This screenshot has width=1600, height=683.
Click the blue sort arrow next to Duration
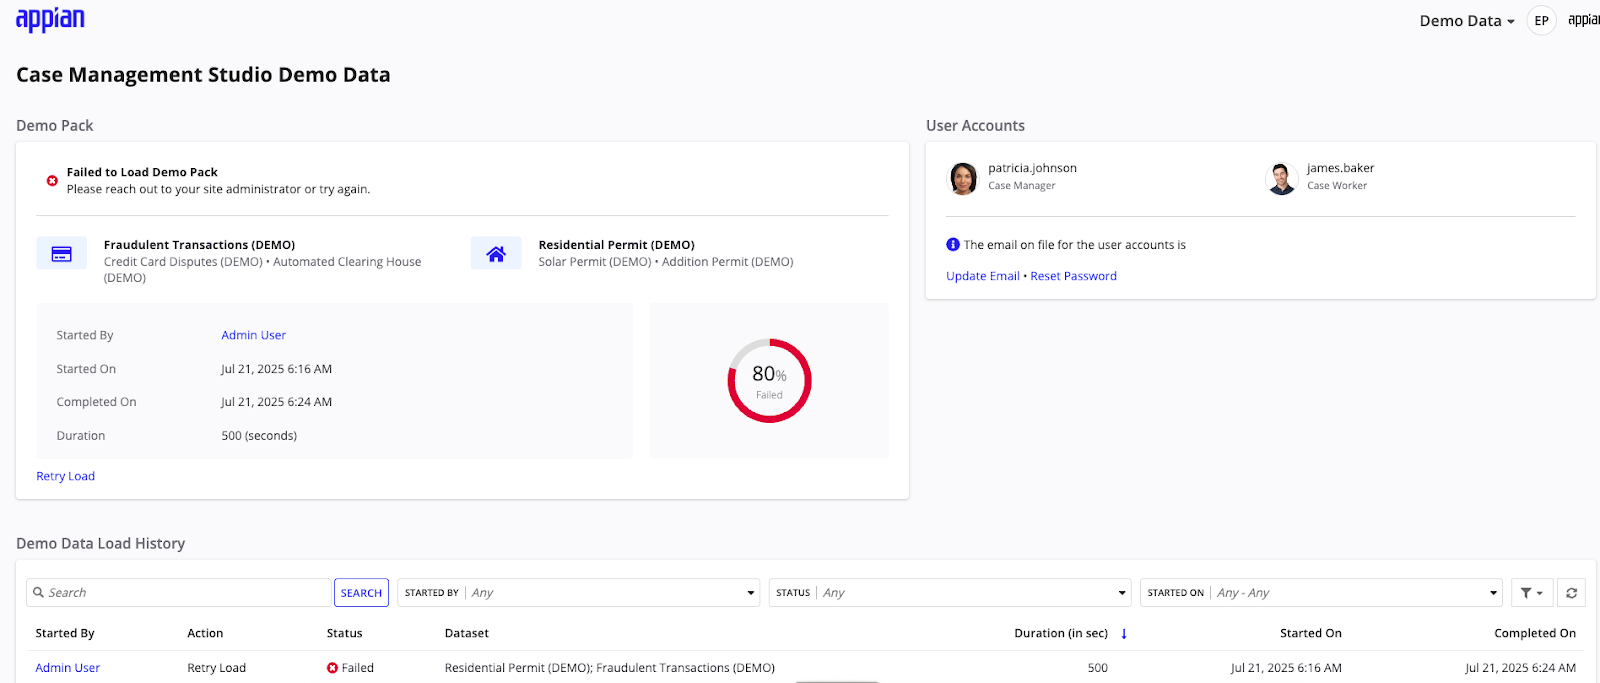[x=1124, y=634]
